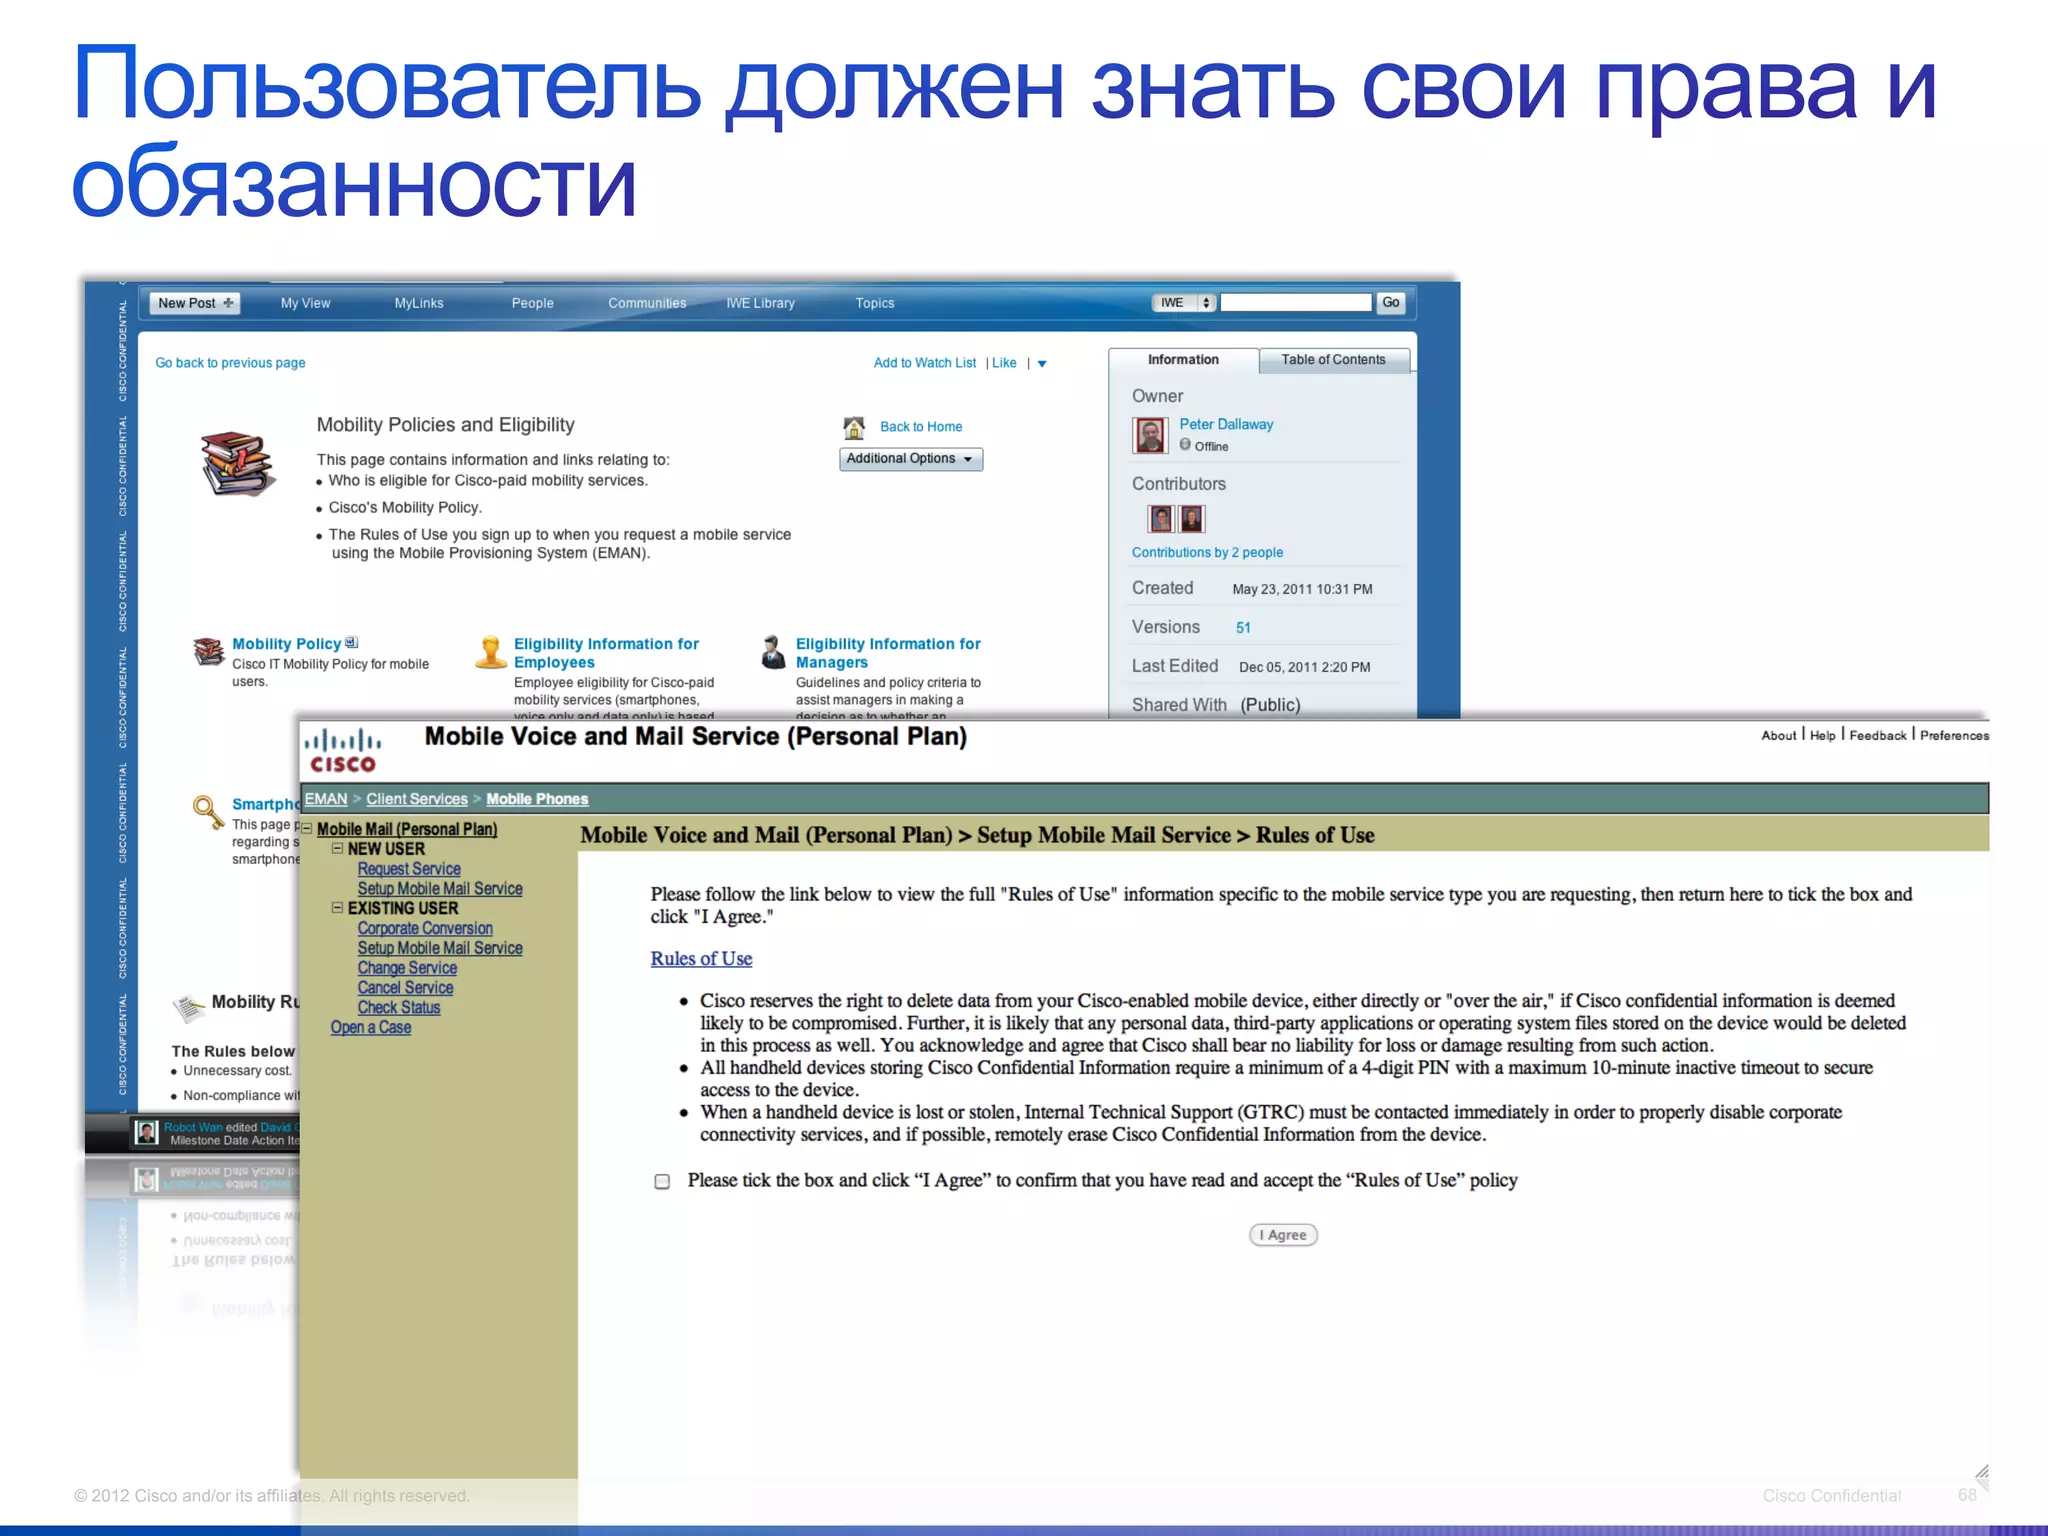Click the Go search button
Image resolution: width=2048 pixels, height=1536 pixels.
1391,303
